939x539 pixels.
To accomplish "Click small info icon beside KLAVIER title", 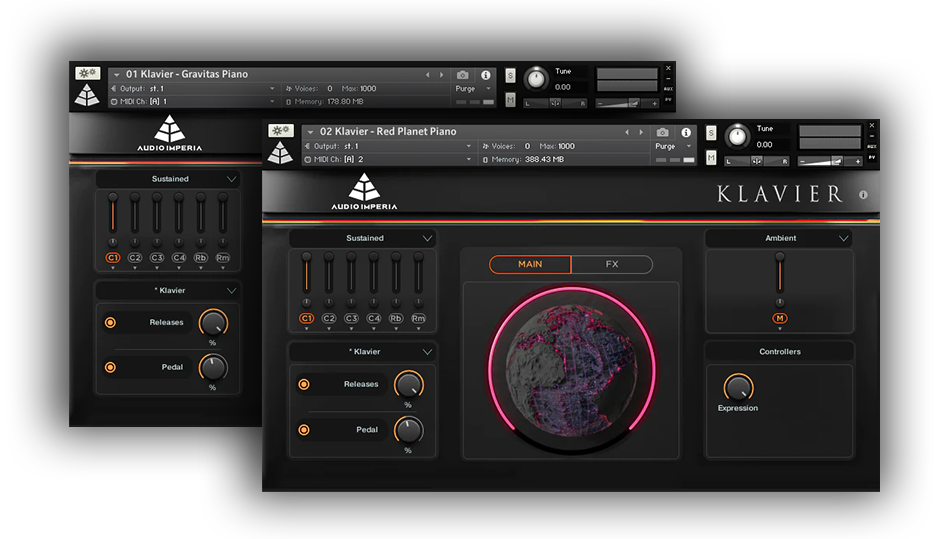I will (863, 195).
